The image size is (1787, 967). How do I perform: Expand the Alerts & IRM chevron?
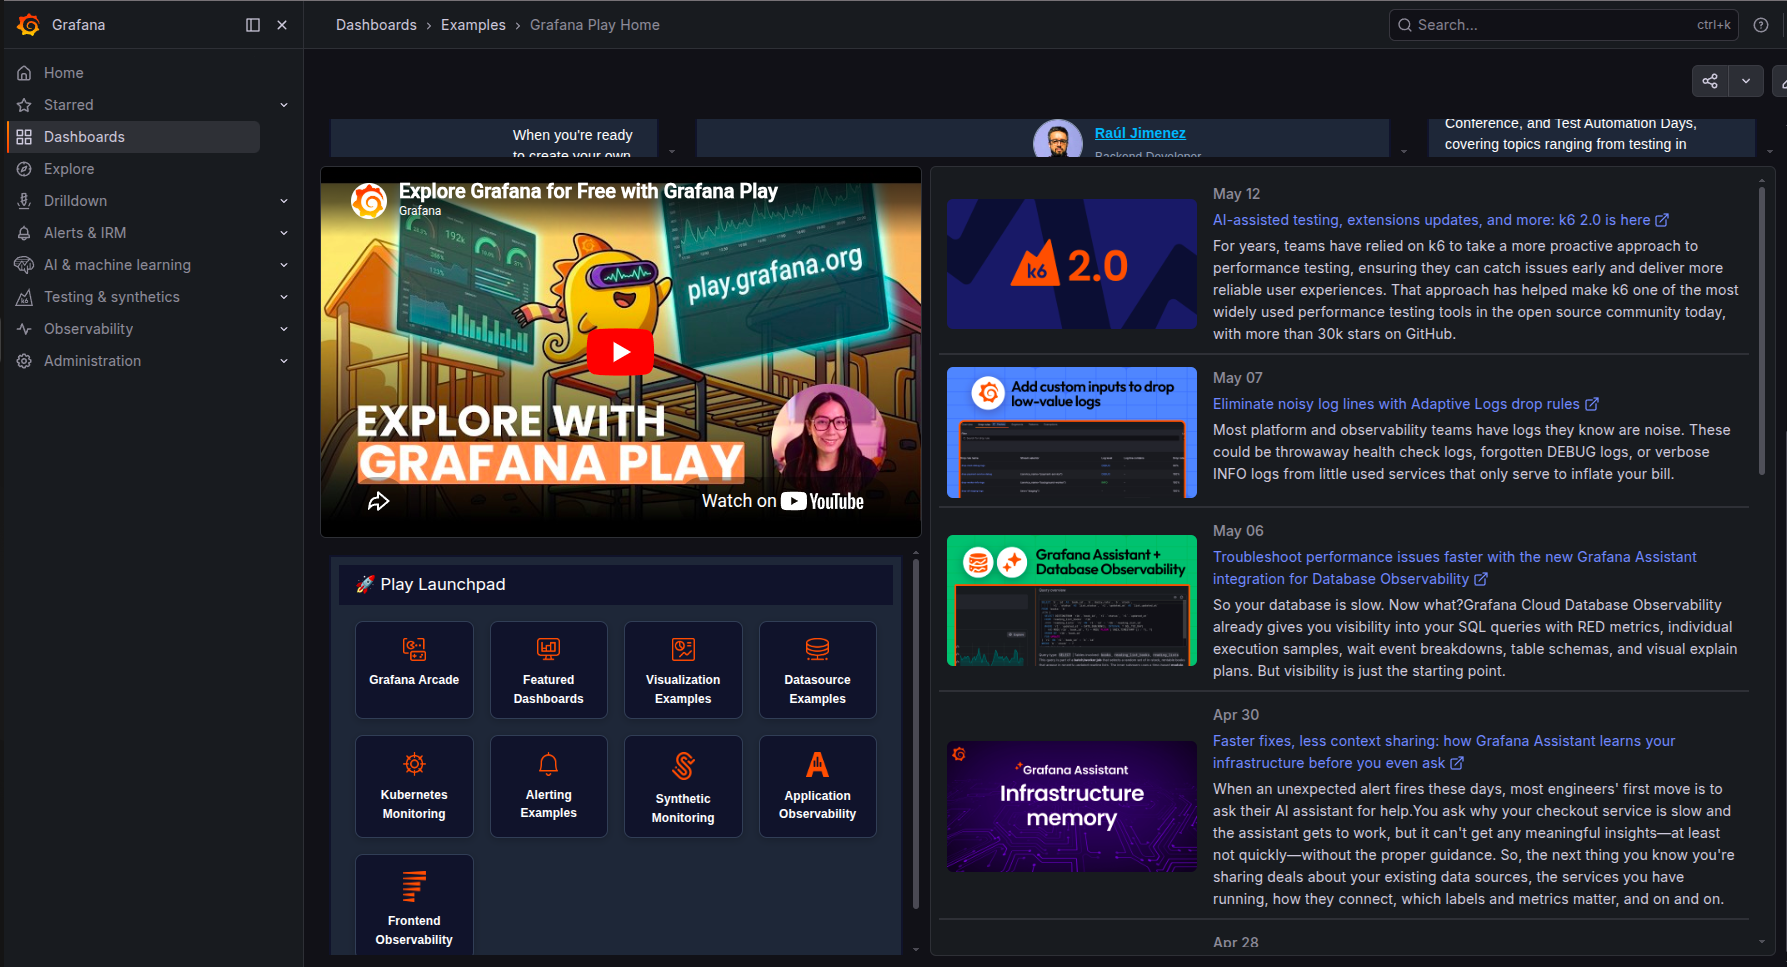point(284,233)
